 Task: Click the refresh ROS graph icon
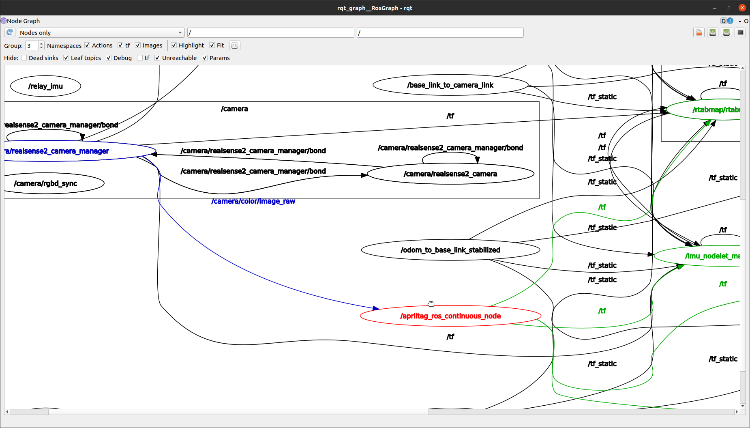click(9, 32)
